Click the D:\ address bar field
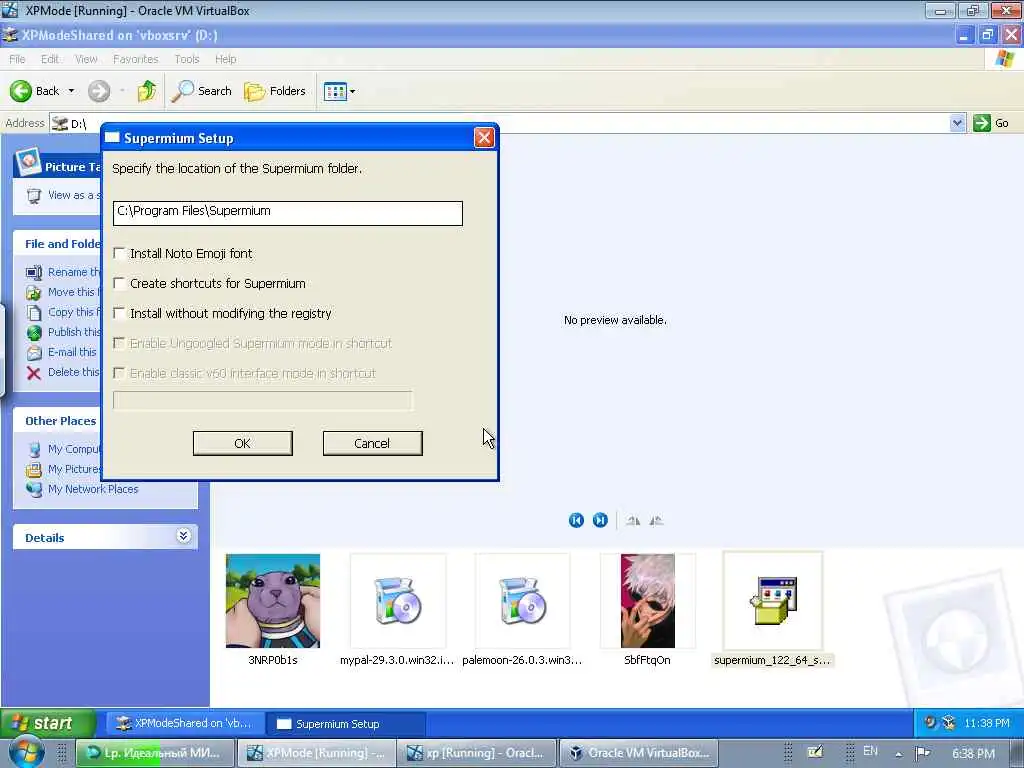1024x768 pixels. (509, 123)
